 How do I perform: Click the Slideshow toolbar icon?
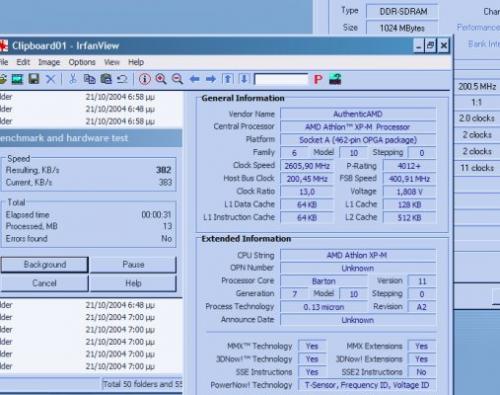click(17, 79)
